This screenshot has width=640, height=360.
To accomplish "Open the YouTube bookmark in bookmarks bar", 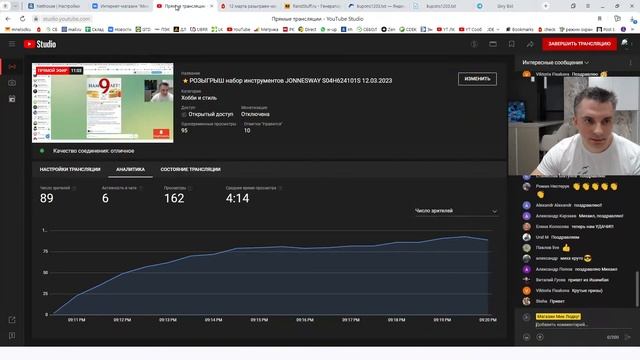I will (238, 29).
